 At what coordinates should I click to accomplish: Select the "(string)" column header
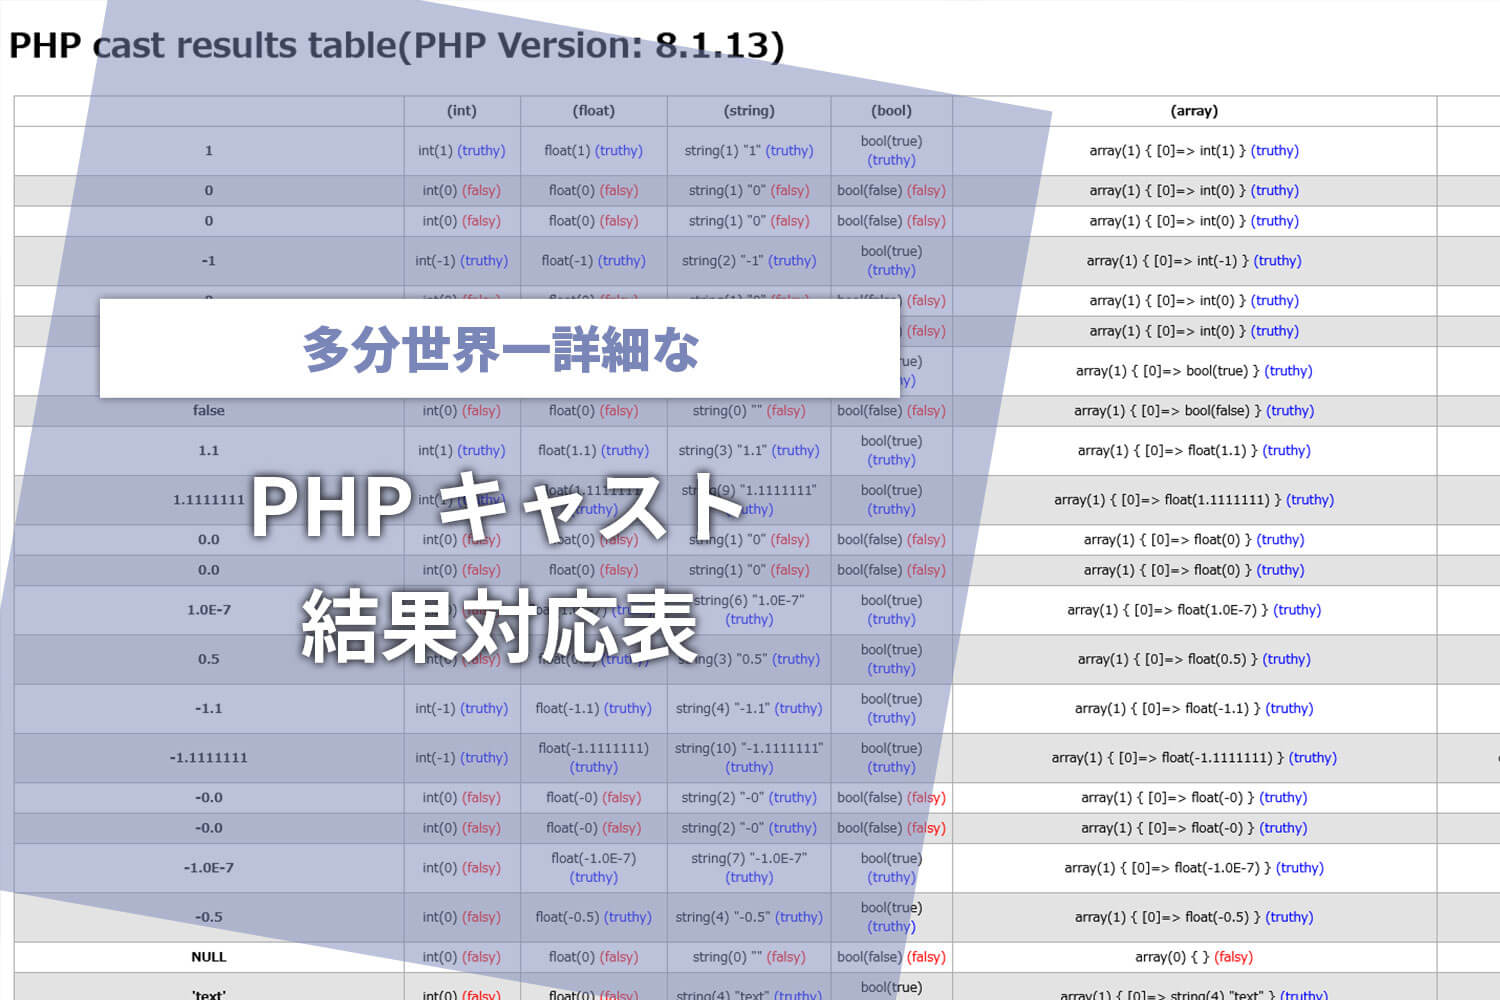749,111
